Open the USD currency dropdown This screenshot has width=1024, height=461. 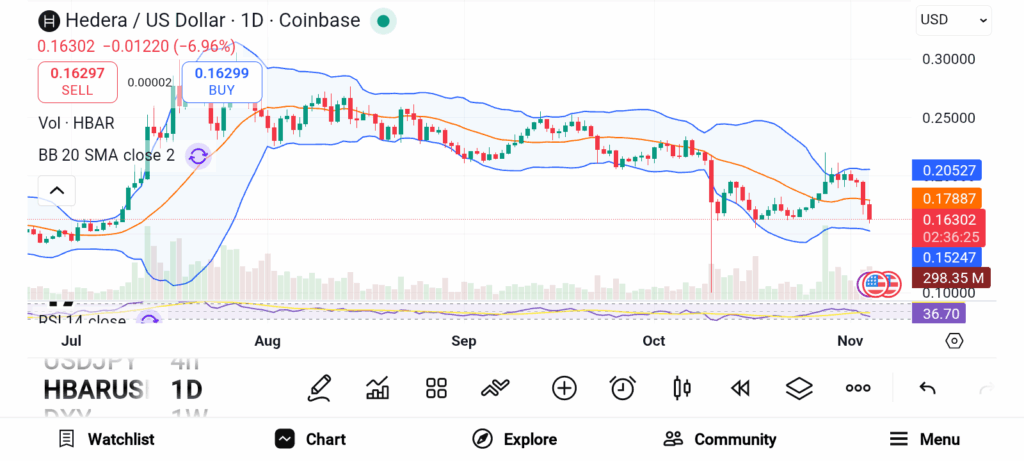click(953, 19)
